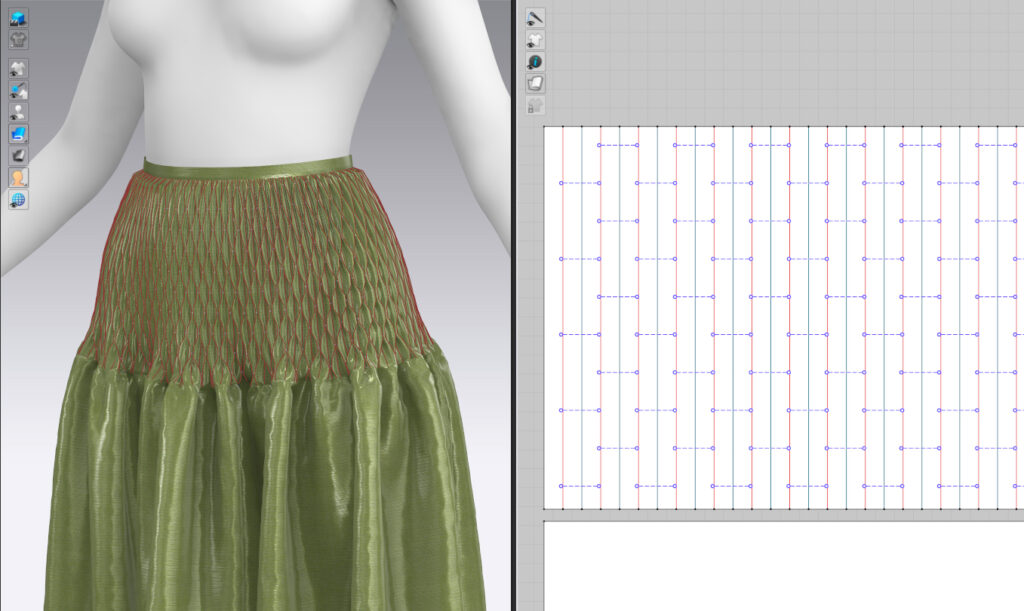Expand the avatar icon's hidden tool options

click(x=25, y=183)
